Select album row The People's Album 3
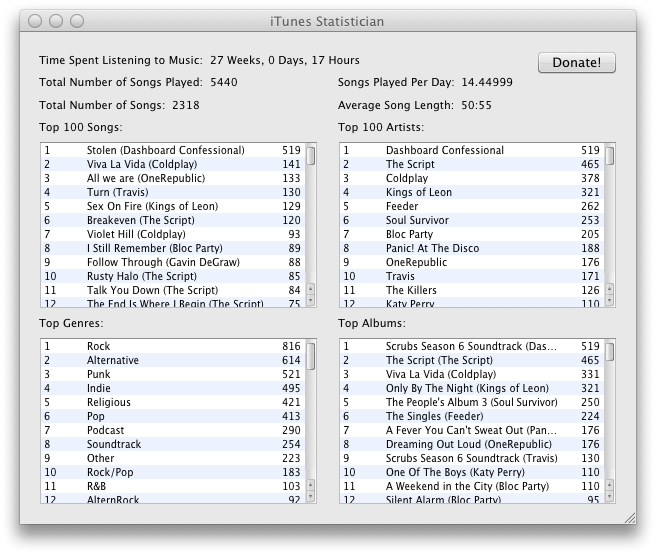The image size is (656, 554). pos(472,403)
